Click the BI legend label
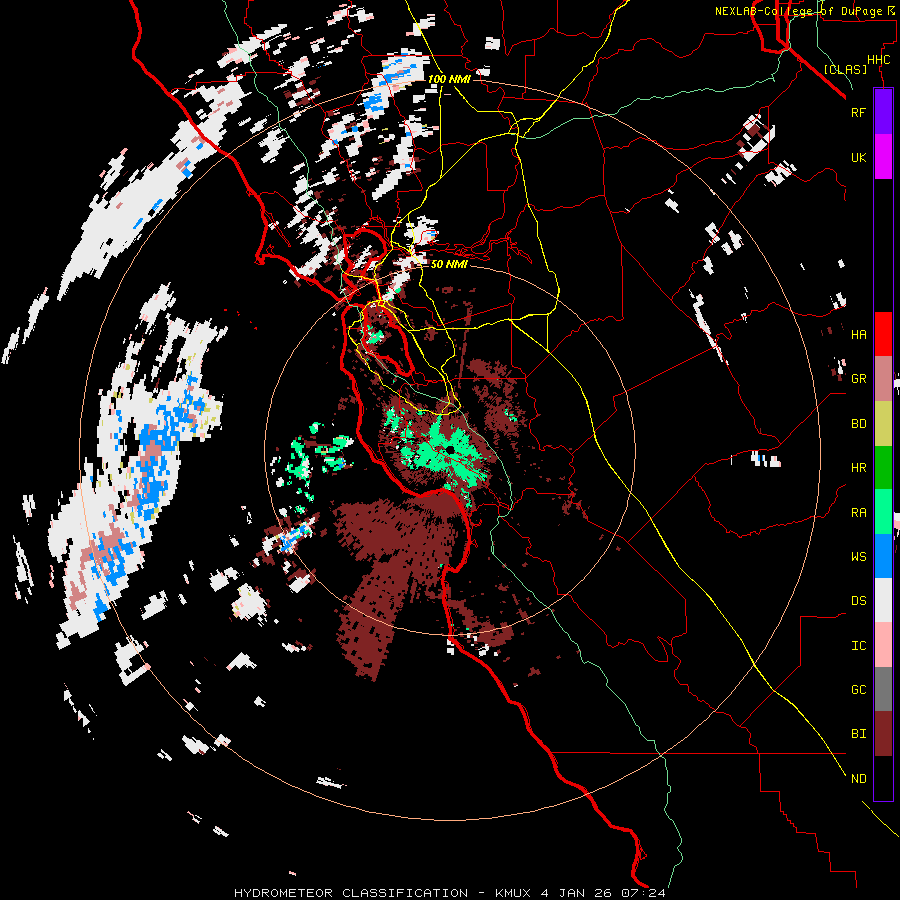 point(858,734)
